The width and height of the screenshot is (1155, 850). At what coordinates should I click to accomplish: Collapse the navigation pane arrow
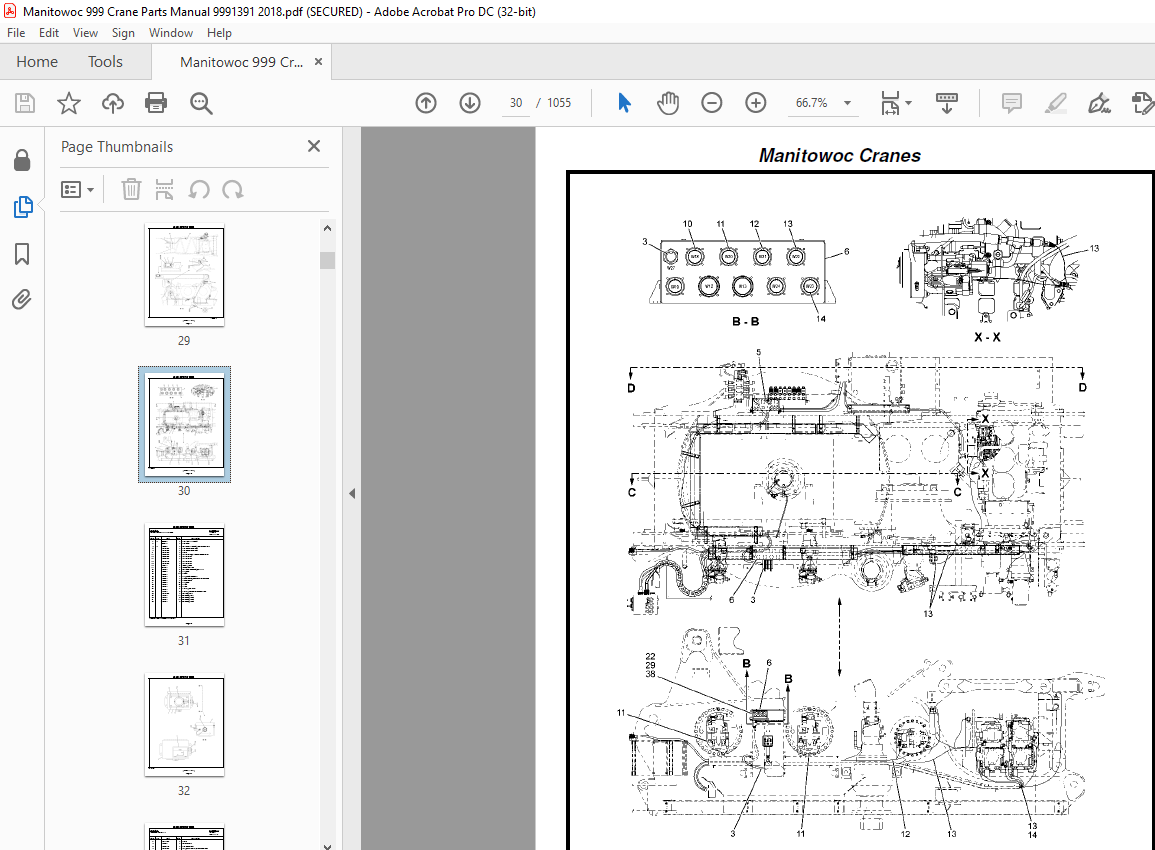click(x=352, y=494)
